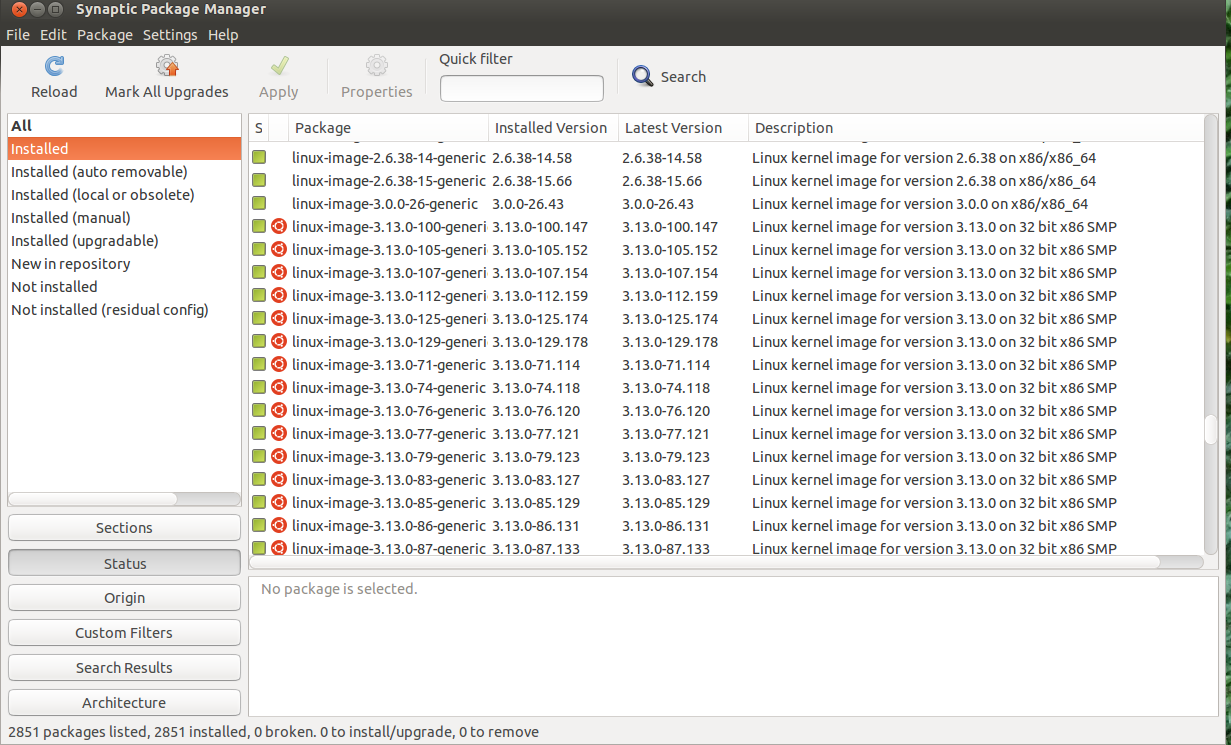Viewport: 1231px width, 745px height.
Task: Toggle status box for linux-image-3.13.0-86-generic
Action: click(x=259, y=526)
